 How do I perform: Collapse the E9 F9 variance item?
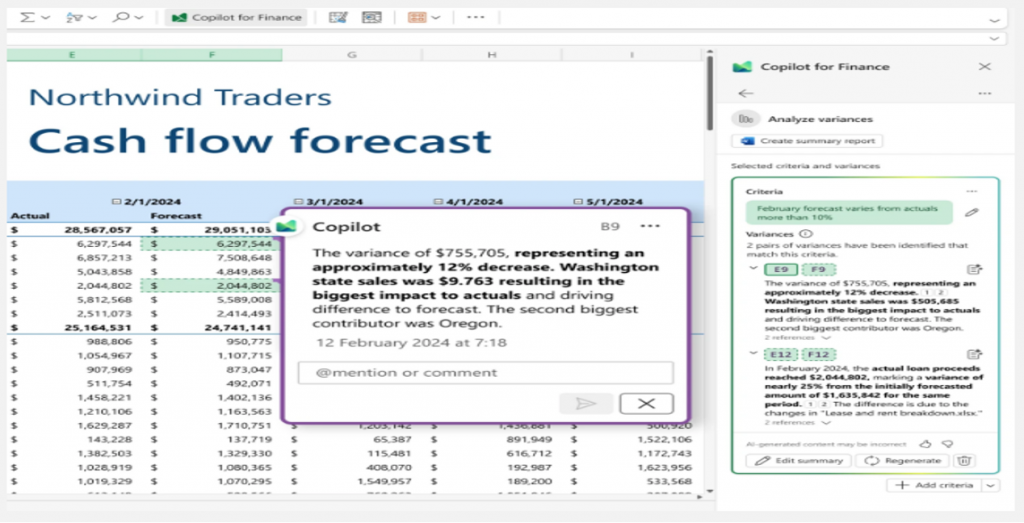752,268
